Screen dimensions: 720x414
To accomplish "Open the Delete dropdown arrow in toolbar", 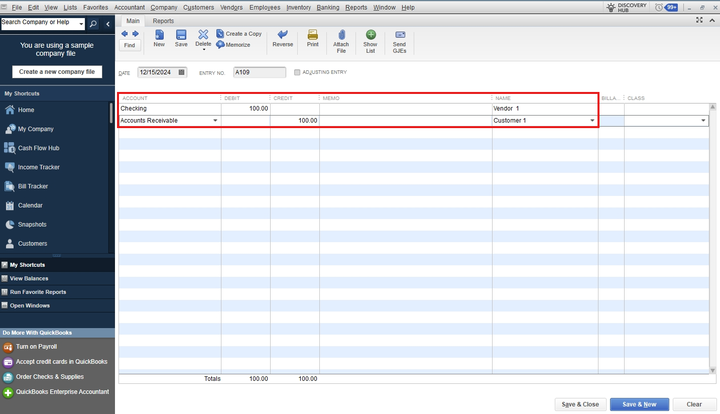I will point(203,49).
